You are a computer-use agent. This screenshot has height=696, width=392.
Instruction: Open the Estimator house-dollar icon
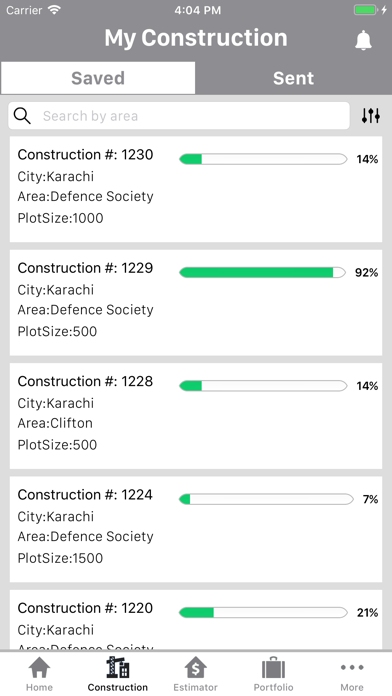(x=195, y=667)
